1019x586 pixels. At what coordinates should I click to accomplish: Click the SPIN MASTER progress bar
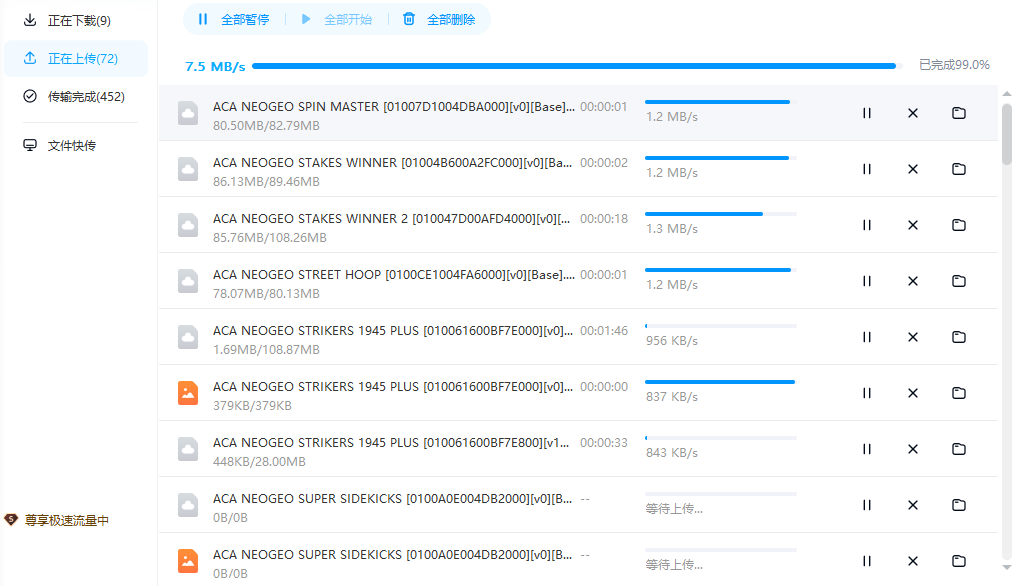pyautogui.click(x=721, y=102)
